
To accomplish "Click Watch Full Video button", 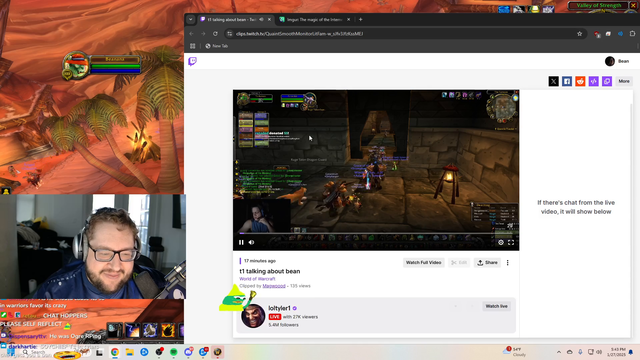I will pyautogui.click(x=423, y=262).
